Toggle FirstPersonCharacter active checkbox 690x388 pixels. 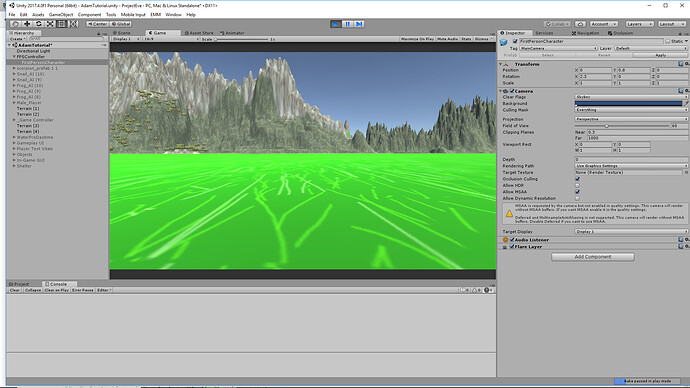click(515, 41)
